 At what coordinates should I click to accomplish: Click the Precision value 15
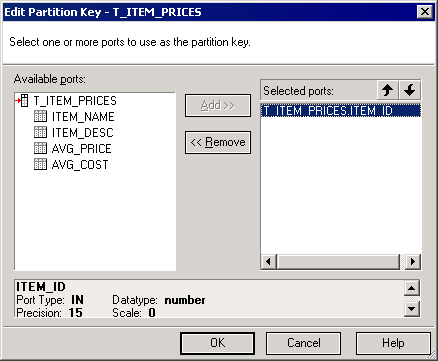click(75, 313)
